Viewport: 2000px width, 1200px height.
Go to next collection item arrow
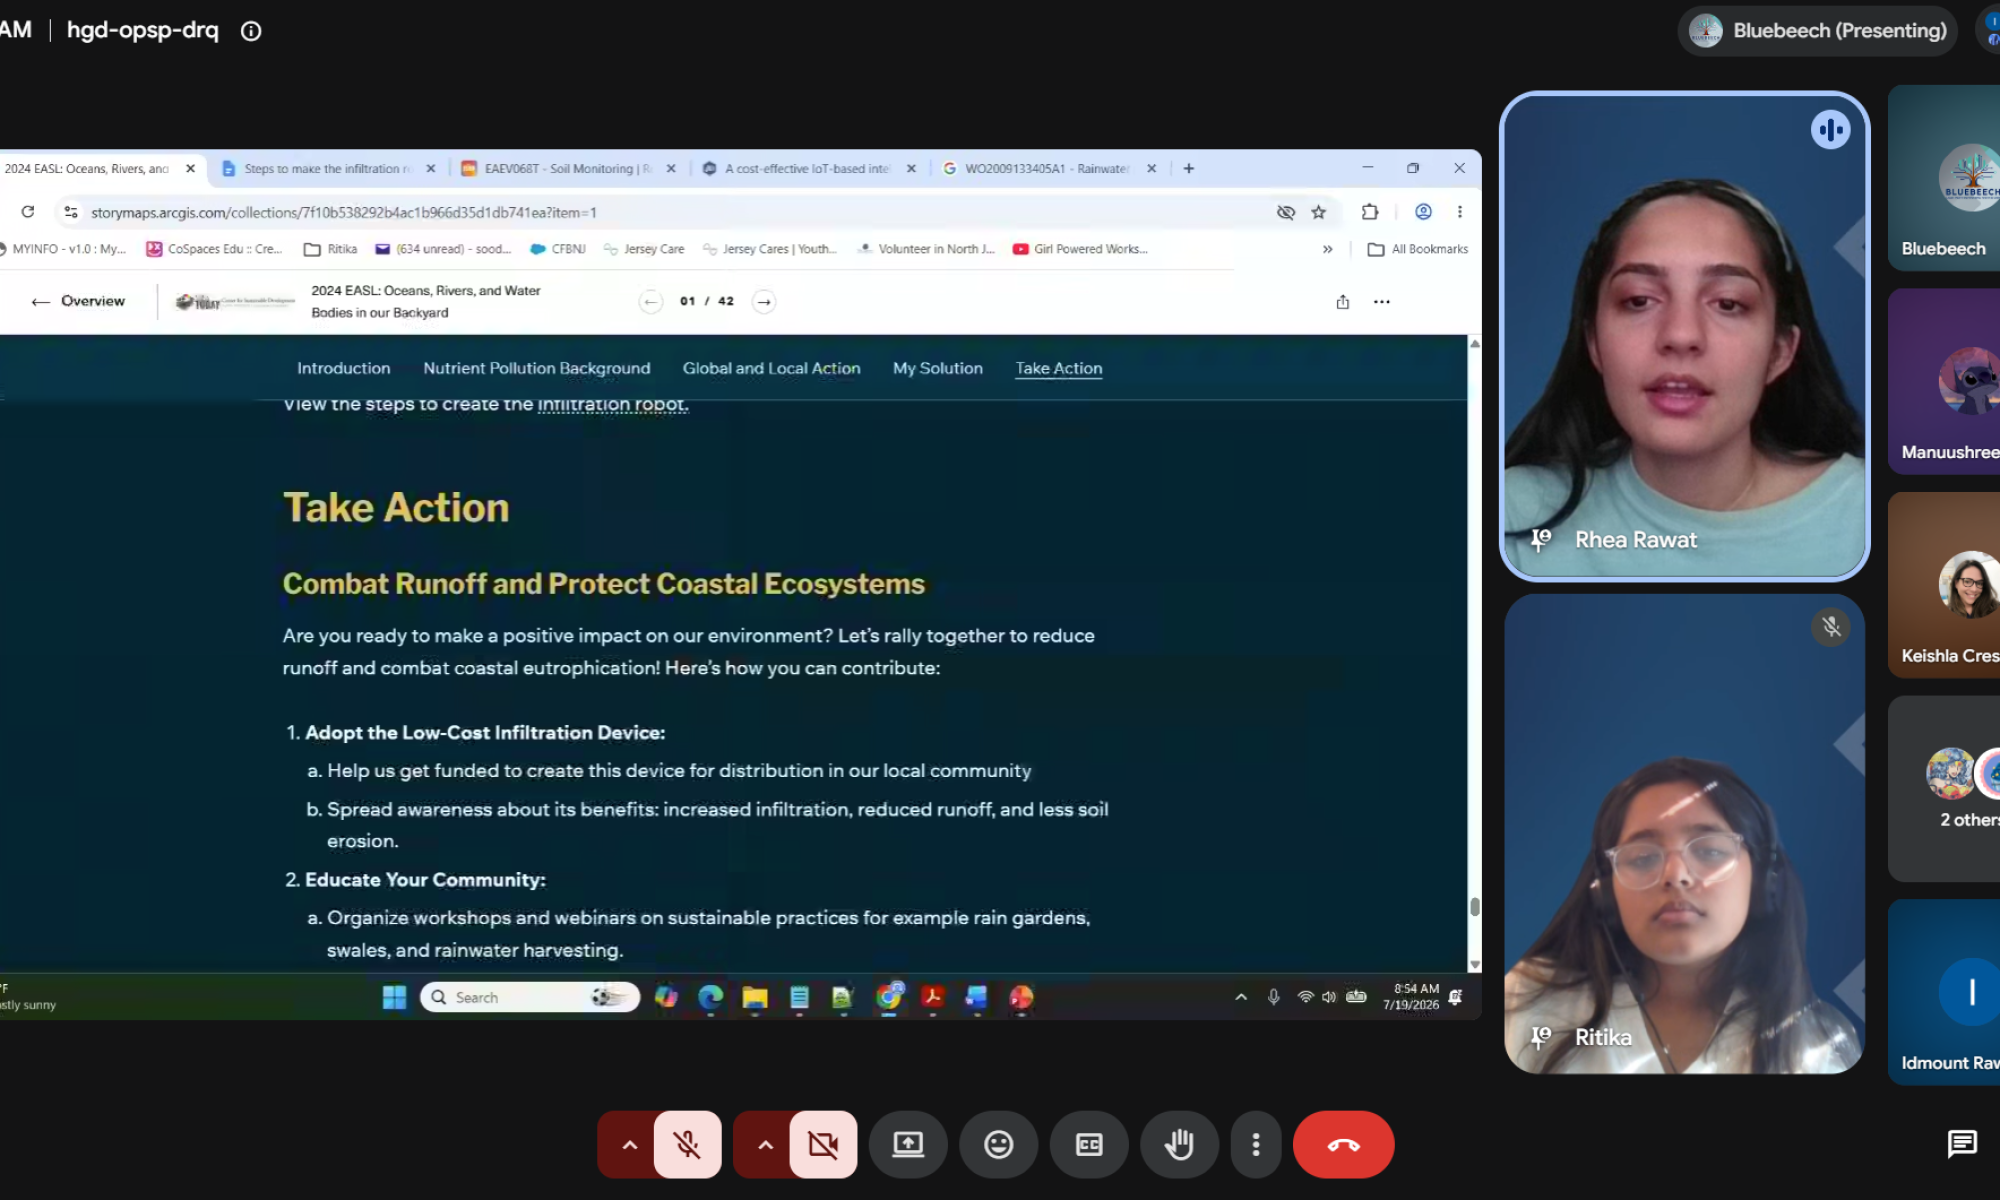(764, 301)
